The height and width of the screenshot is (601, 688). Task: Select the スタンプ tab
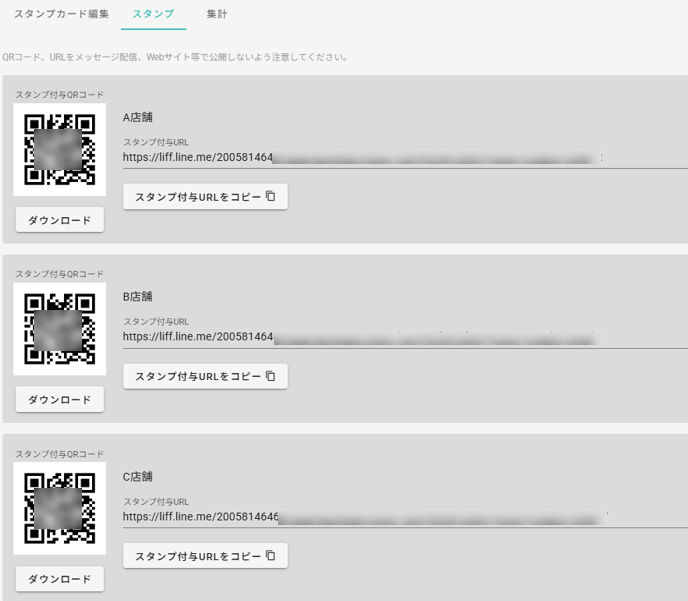(x=153, y=14)
